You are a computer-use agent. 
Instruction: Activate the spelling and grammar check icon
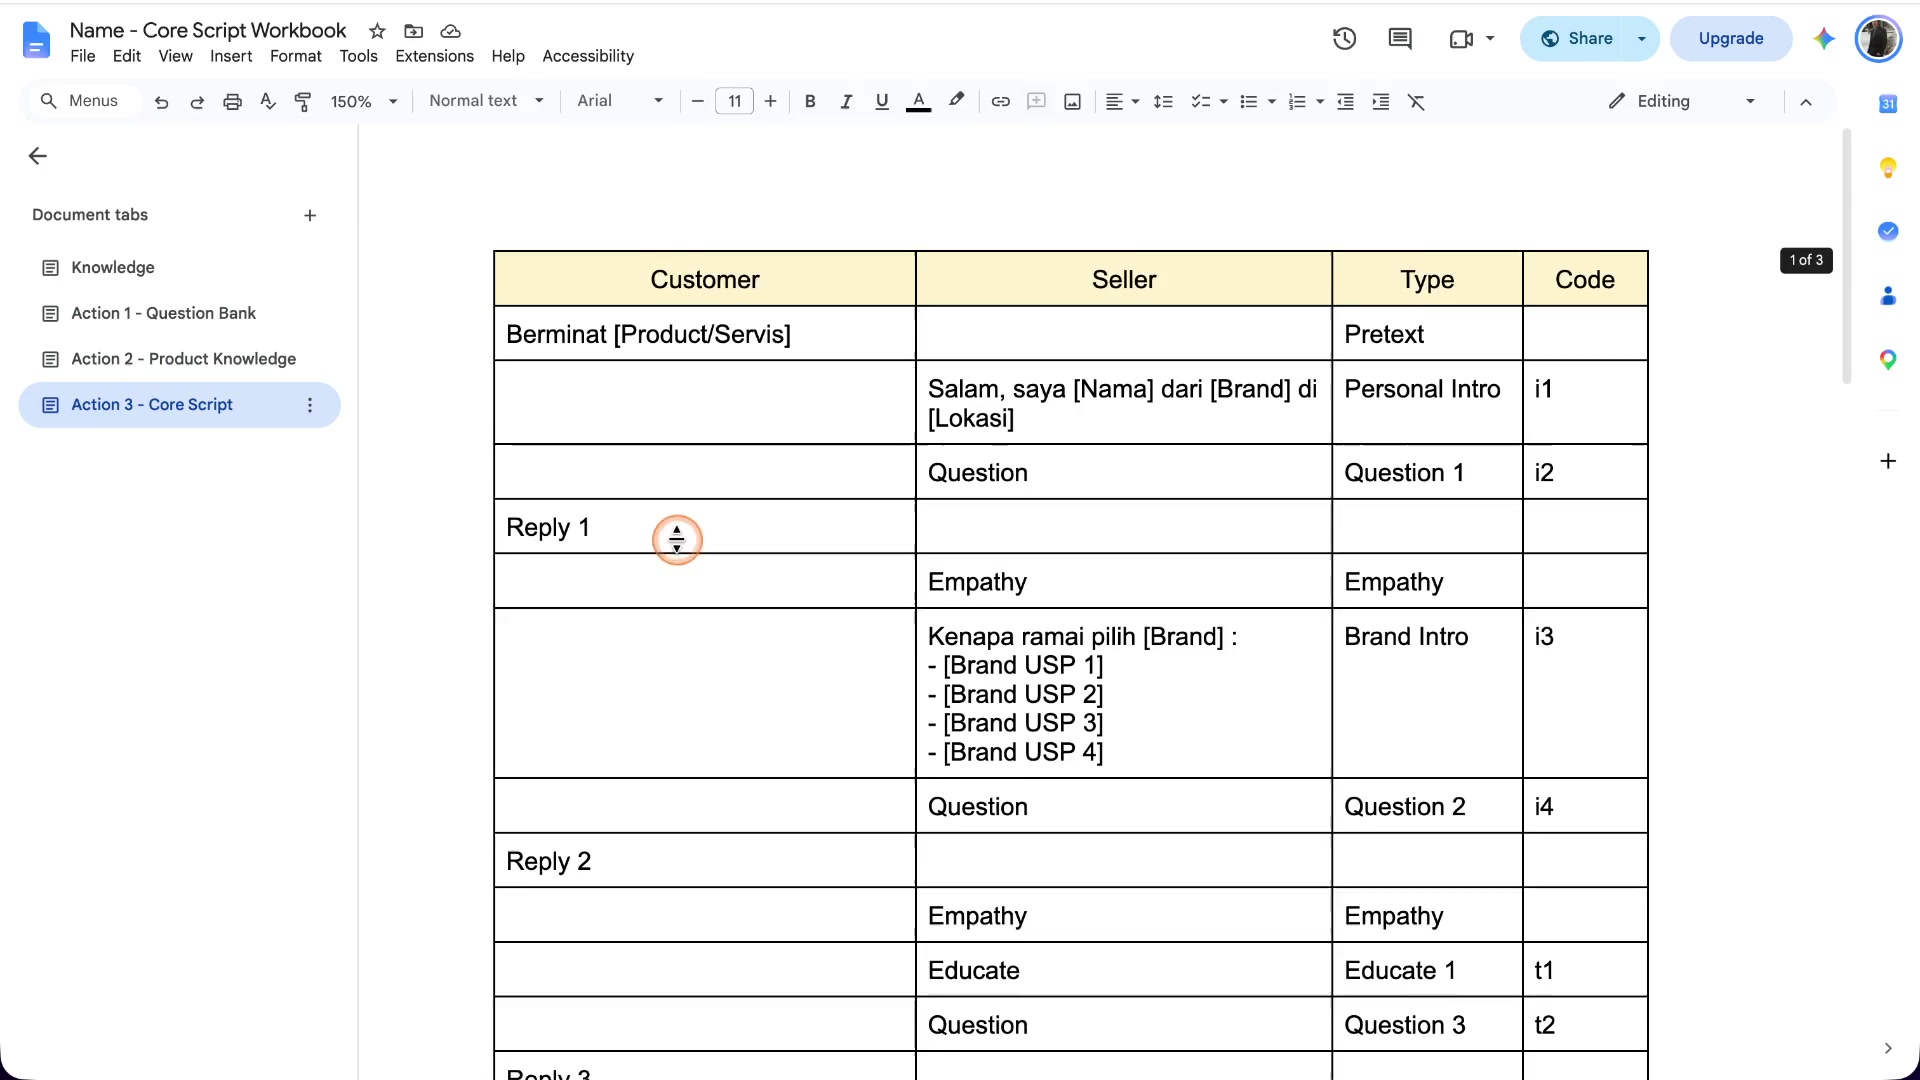267,101
